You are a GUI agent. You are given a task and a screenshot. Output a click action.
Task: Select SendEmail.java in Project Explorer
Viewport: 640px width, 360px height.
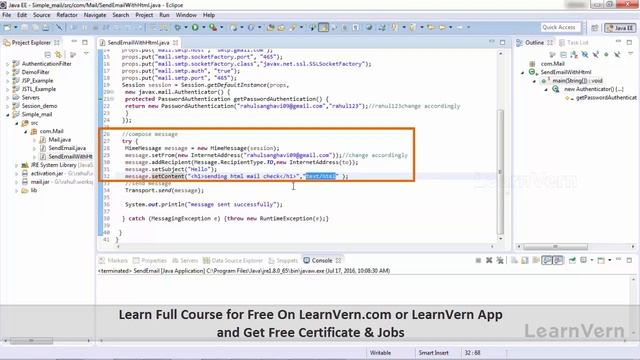pos(67,148)
